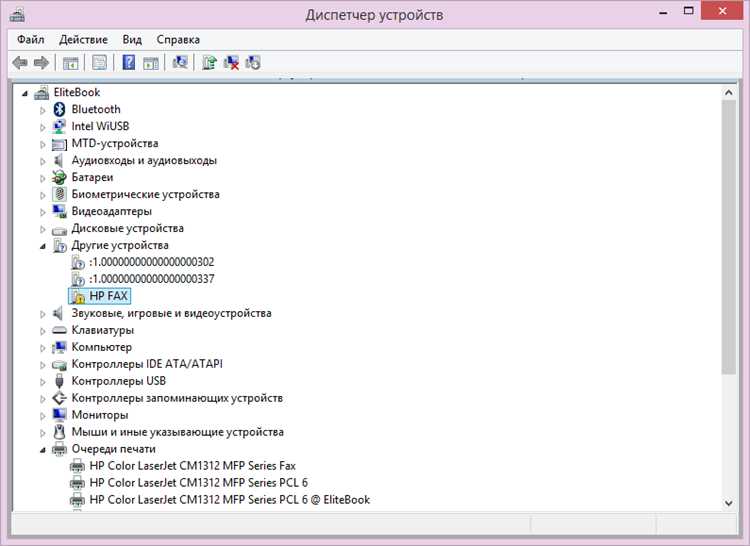750x546 pixels.
Task: Select the Дисковые устройства label
Action: (127, 228)
